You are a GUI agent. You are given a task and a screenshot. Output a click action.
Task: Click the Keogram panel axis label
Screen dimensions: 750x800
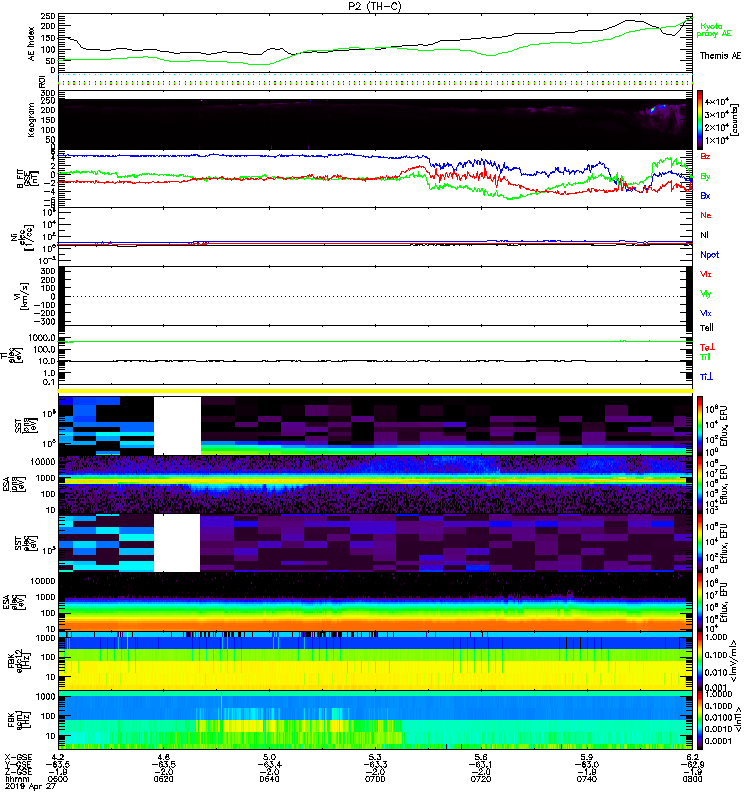click(32, 119)
